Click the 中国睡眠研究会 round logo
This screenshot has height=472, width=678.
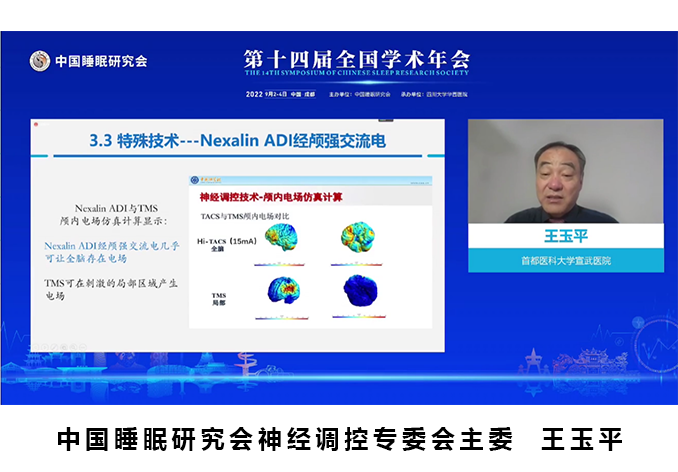pos(40,61)
